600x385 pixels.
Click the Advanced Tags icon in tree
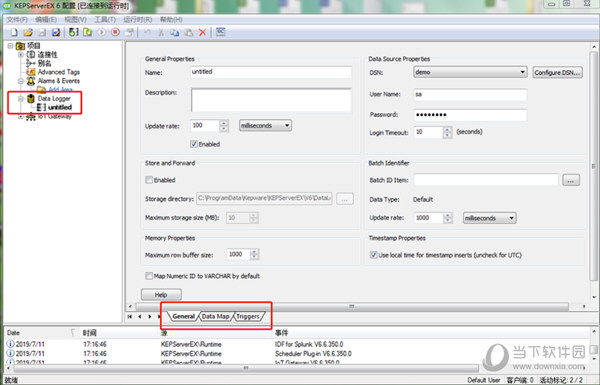[31, 72]
